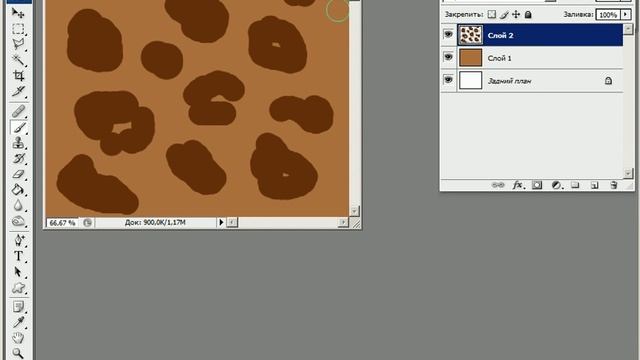The height and width of the screenshot is (360, 640).
Task: Create a new layer icon
Action: [594, 185]
